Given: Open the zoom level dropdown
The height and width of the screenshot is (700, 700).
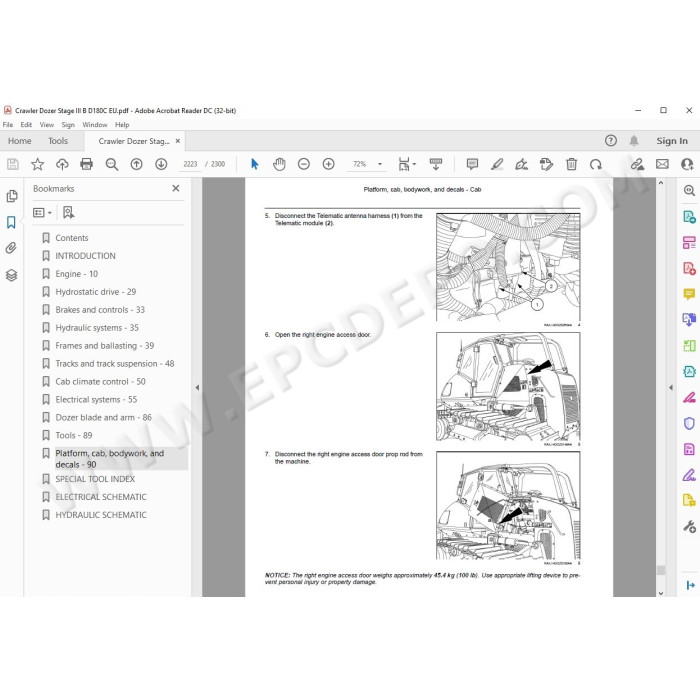Looking at the screenshot, I should tap(380, 164).
